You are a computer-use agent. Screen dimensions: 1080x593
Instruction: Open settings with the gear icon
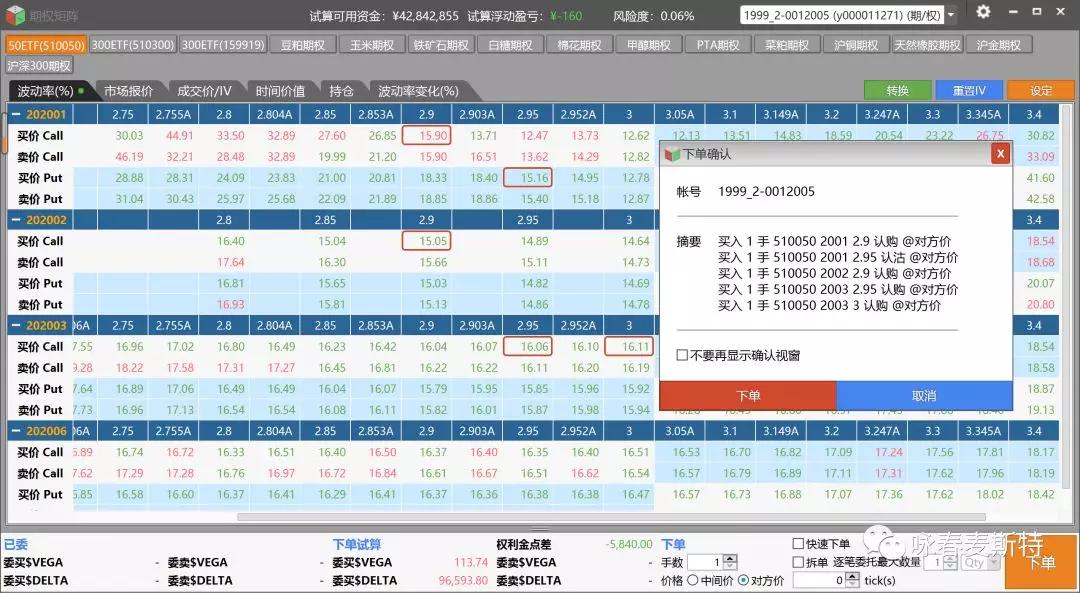pos(983,12)
